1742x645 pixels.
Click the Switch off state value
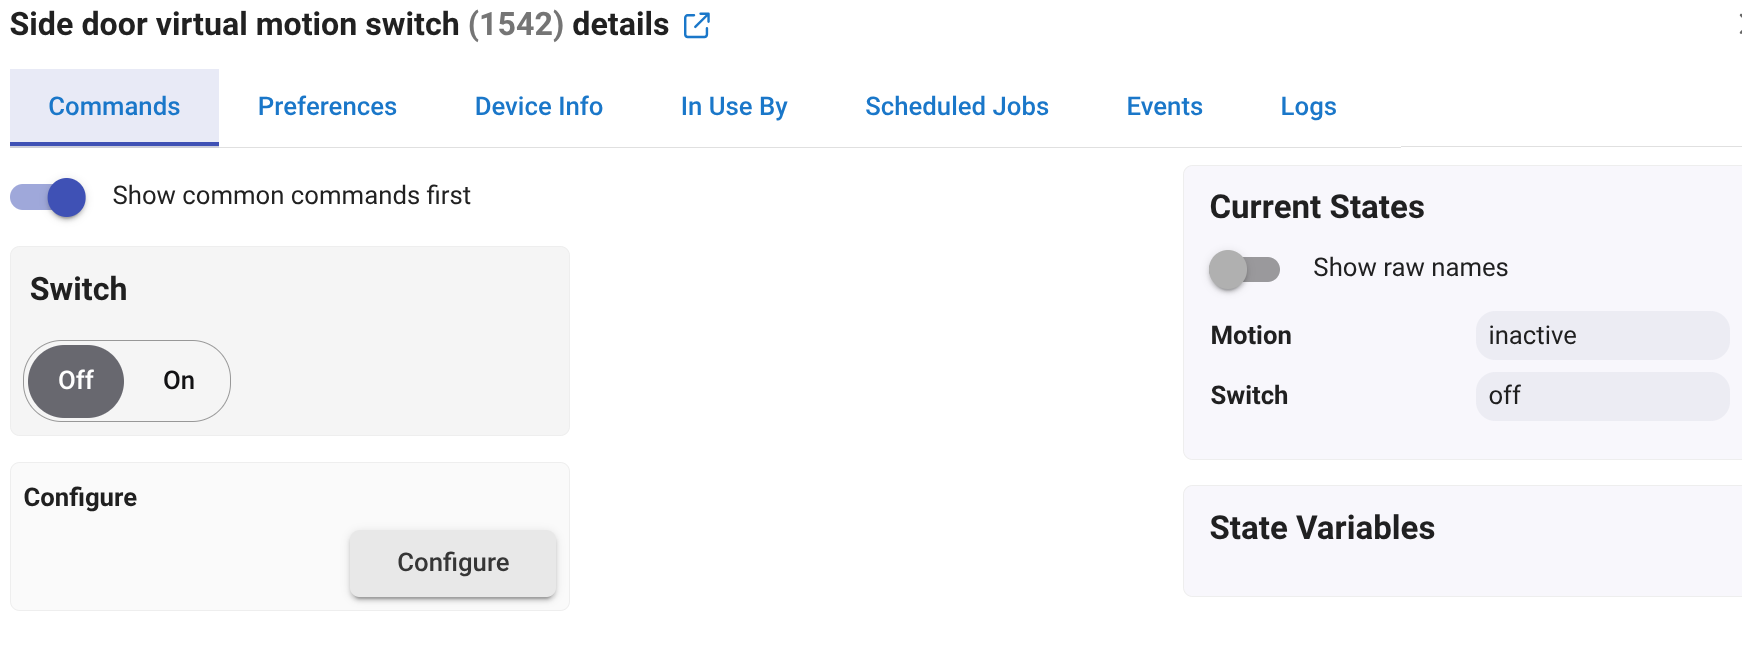pyautogui.click(x=1602, y=396)
